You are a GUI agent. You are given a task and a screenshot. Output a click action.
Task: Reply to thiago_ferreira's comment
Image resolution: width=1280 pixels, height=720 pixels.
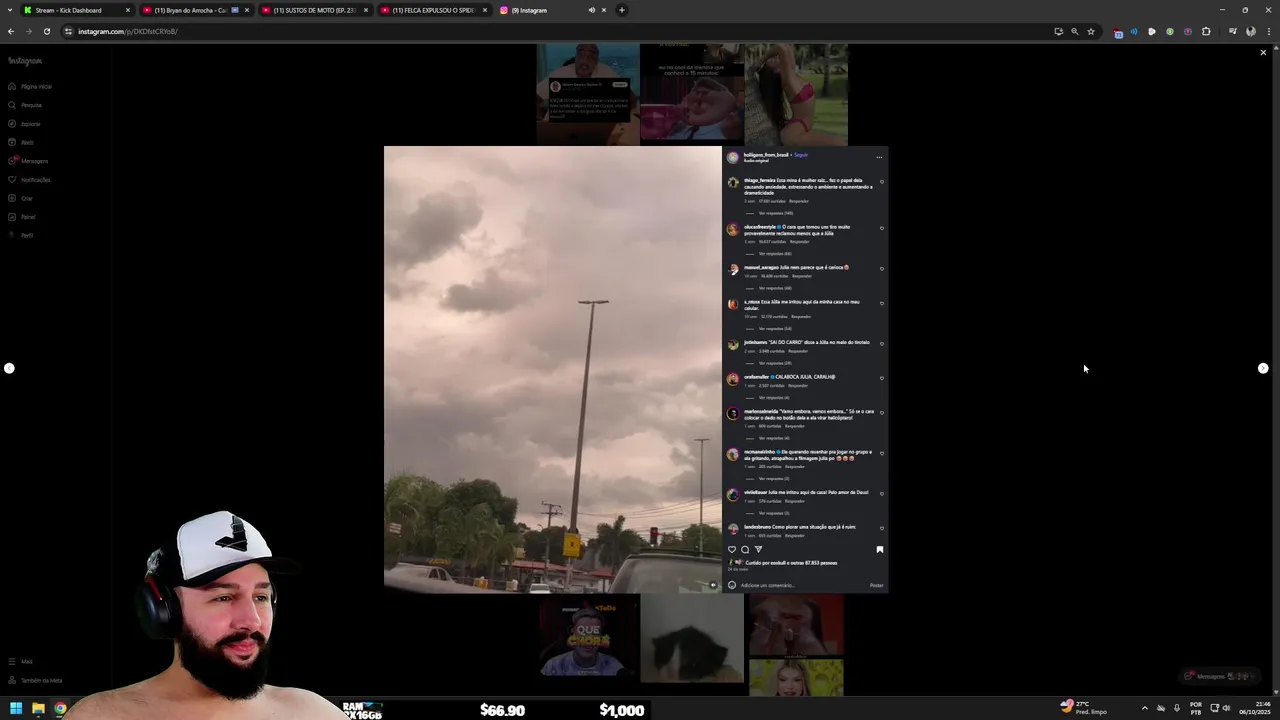point(799,201)
